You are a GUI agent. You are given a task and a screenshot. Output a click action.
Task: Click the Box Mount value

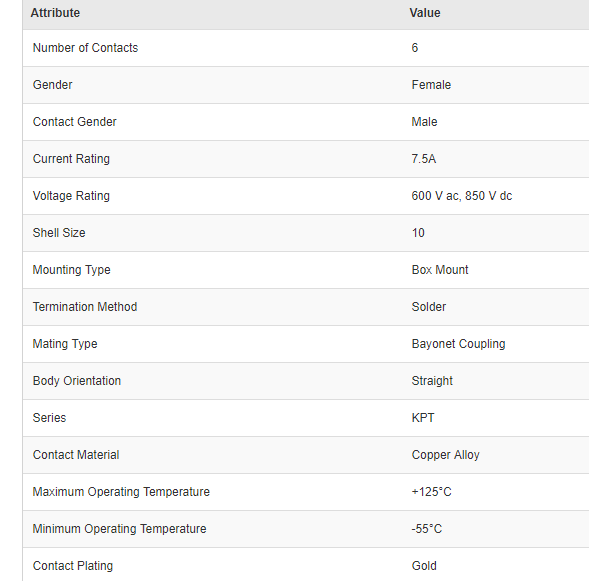pyautogui.click(x=440, y=270)
